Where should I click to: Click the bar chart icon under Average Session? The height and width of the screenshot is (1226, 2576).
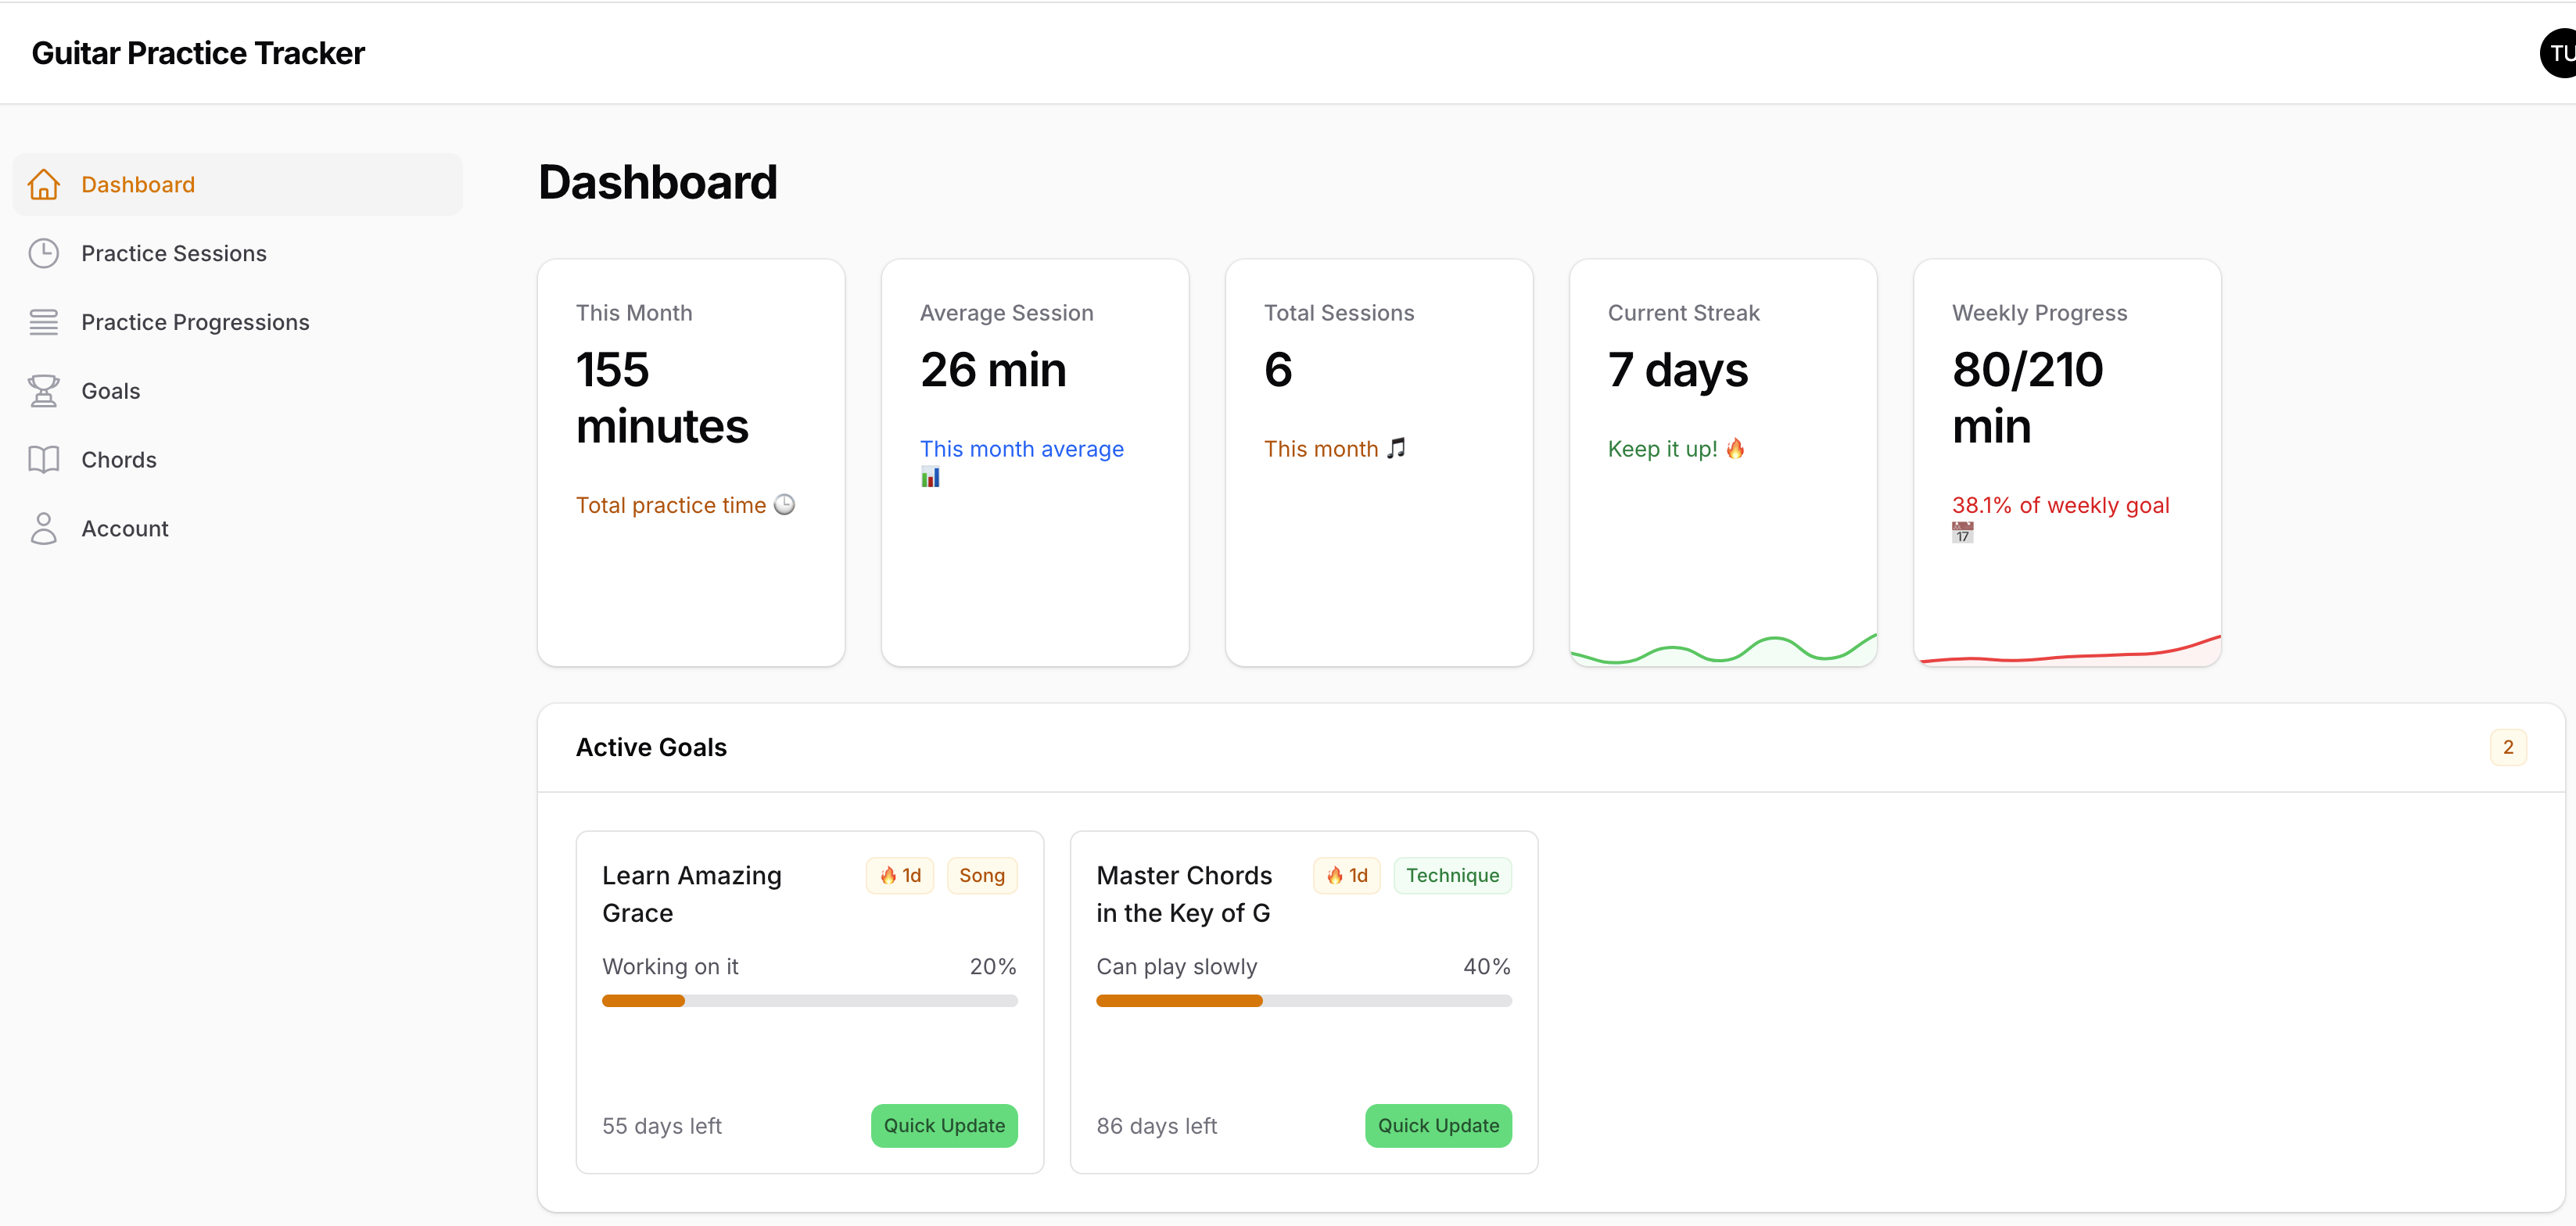pyautogui.click(x=929, y=477)
